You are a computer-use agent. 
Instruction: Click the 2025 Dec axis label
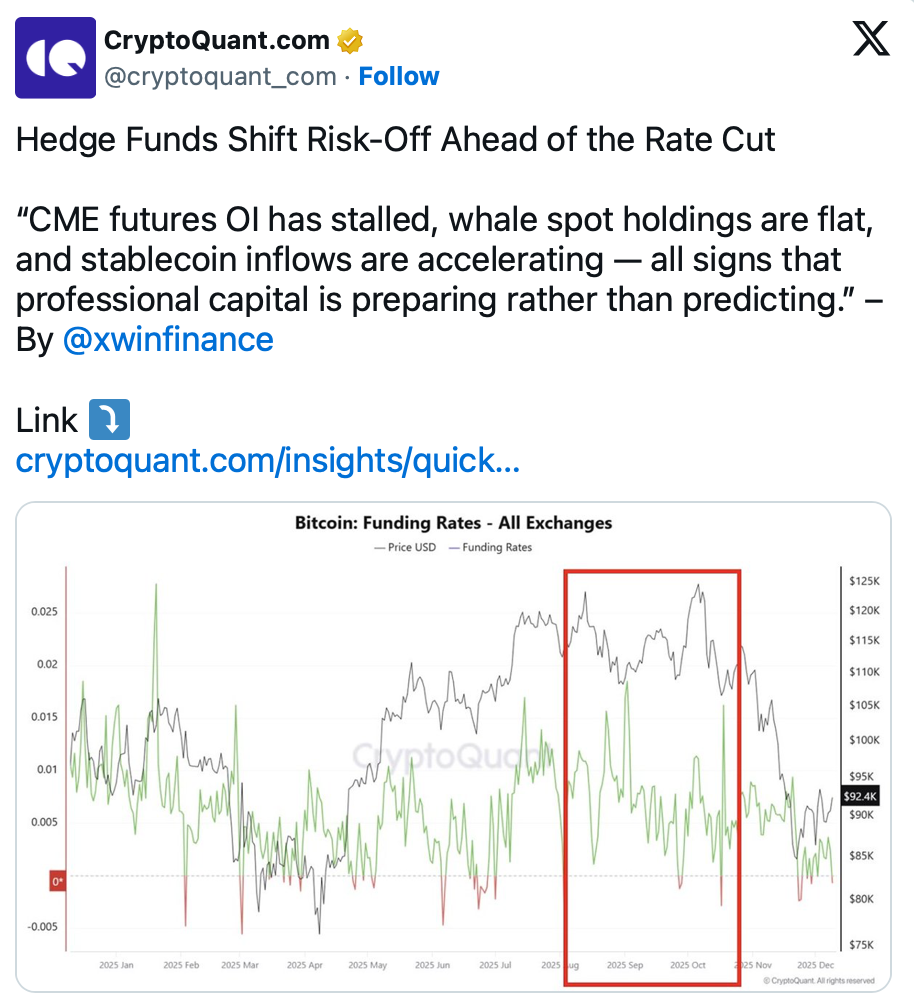(818, 965)
